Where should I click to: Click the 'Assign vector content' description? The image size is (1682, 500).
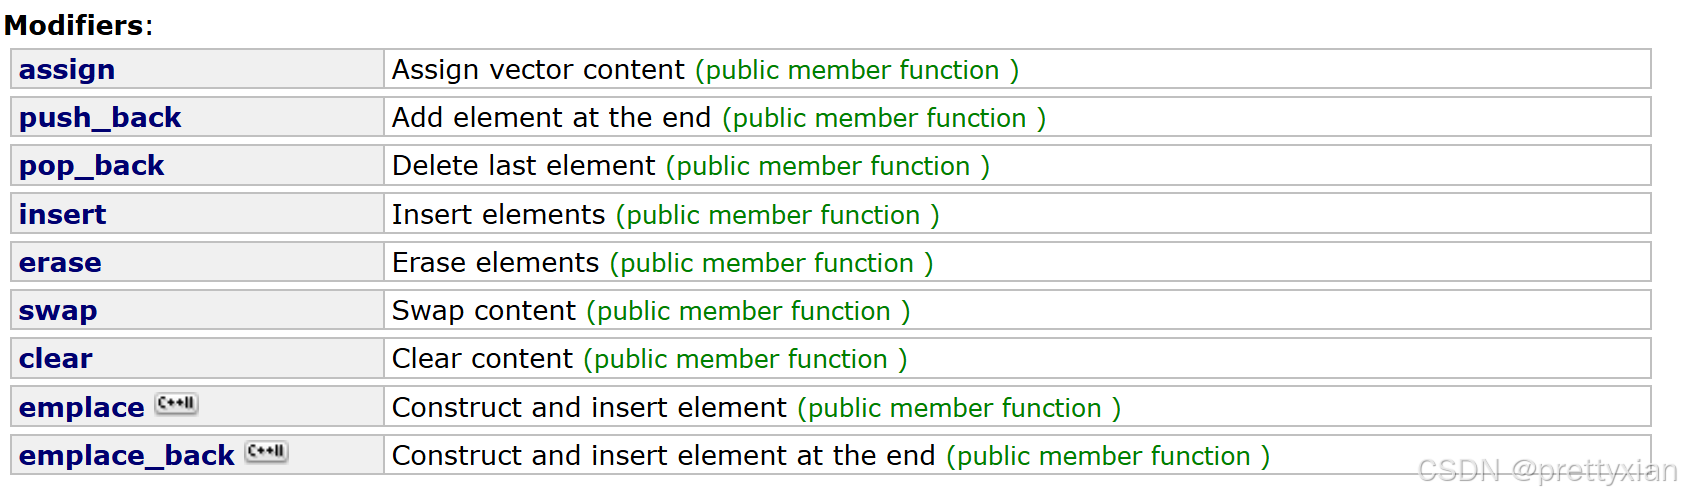click(538, 69)
